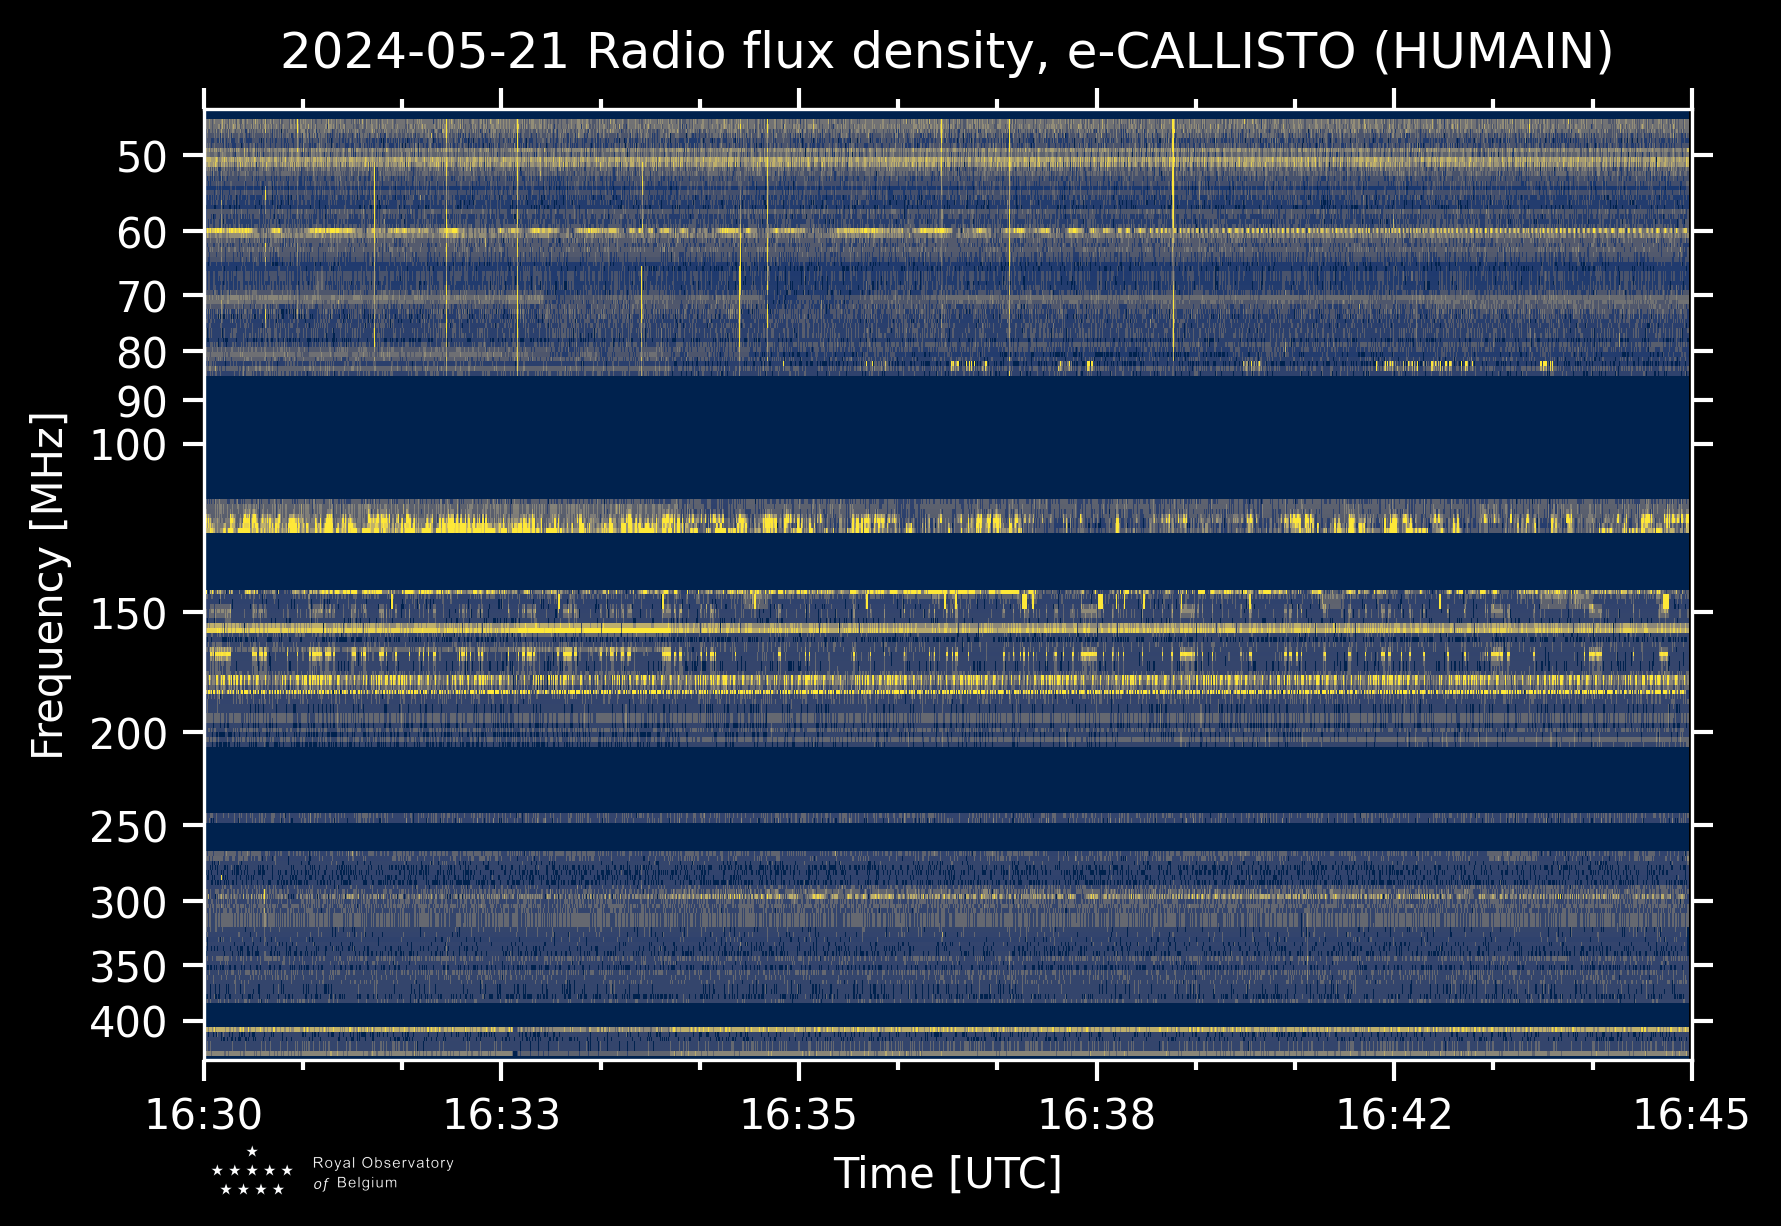The image size is (1781, 1226).
Task: Click the 50 MHz frequency tick label
Action: [141, 158]
